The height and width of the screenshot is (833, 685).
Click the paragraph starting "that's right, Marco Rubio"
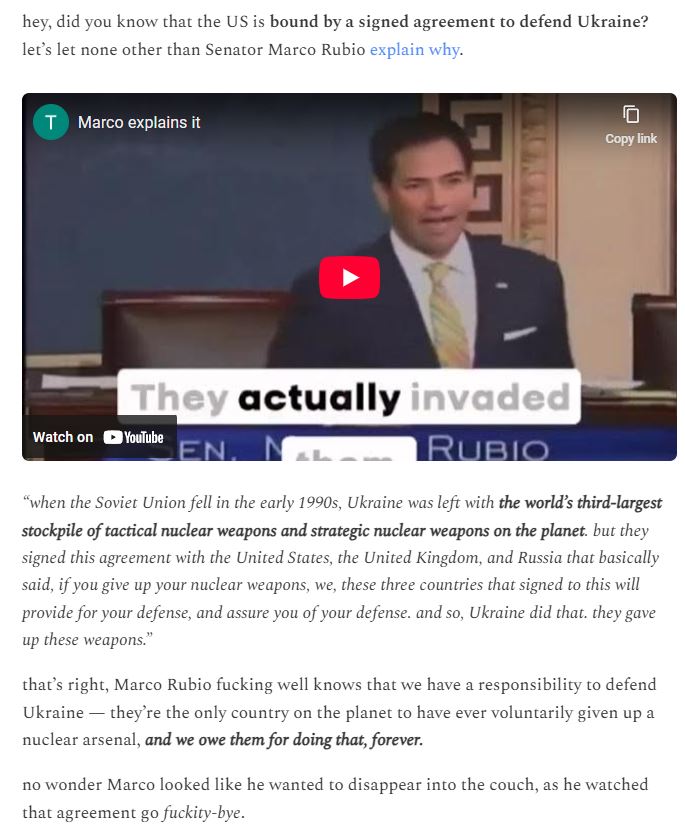pyautogui.click(x=339, y=712)
